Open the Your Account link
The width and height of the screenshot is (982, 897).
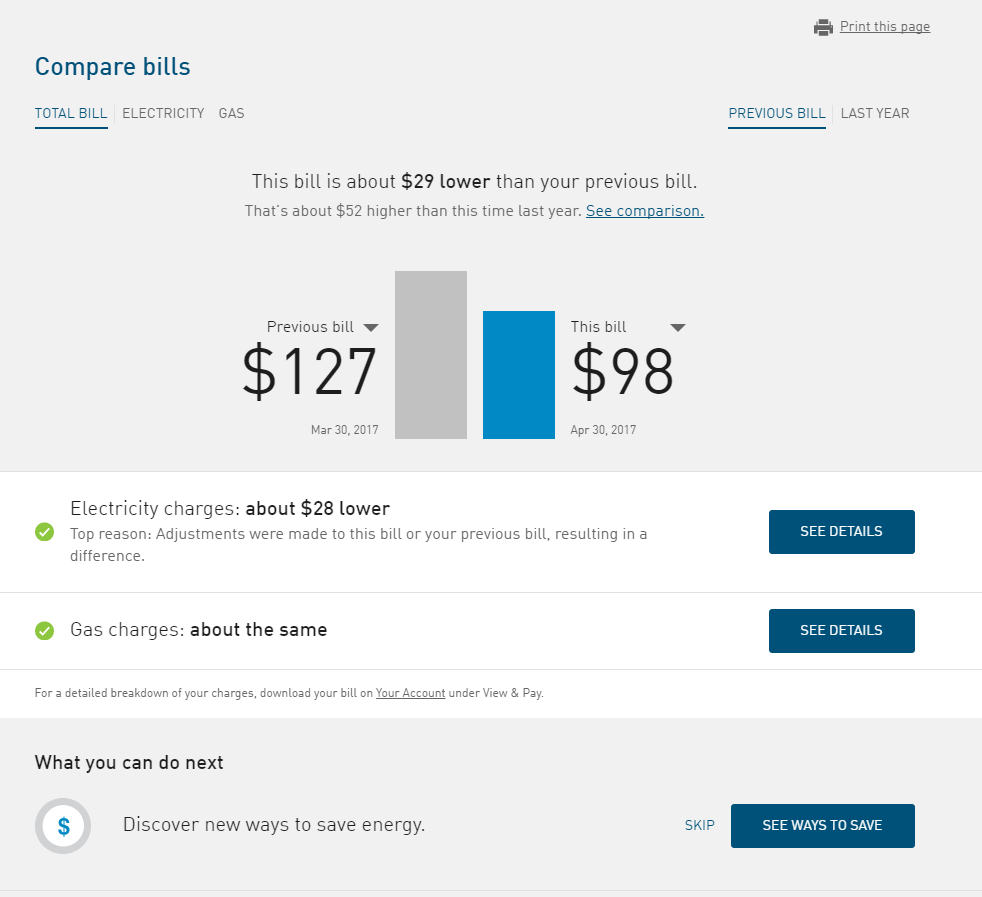(410, 693)
